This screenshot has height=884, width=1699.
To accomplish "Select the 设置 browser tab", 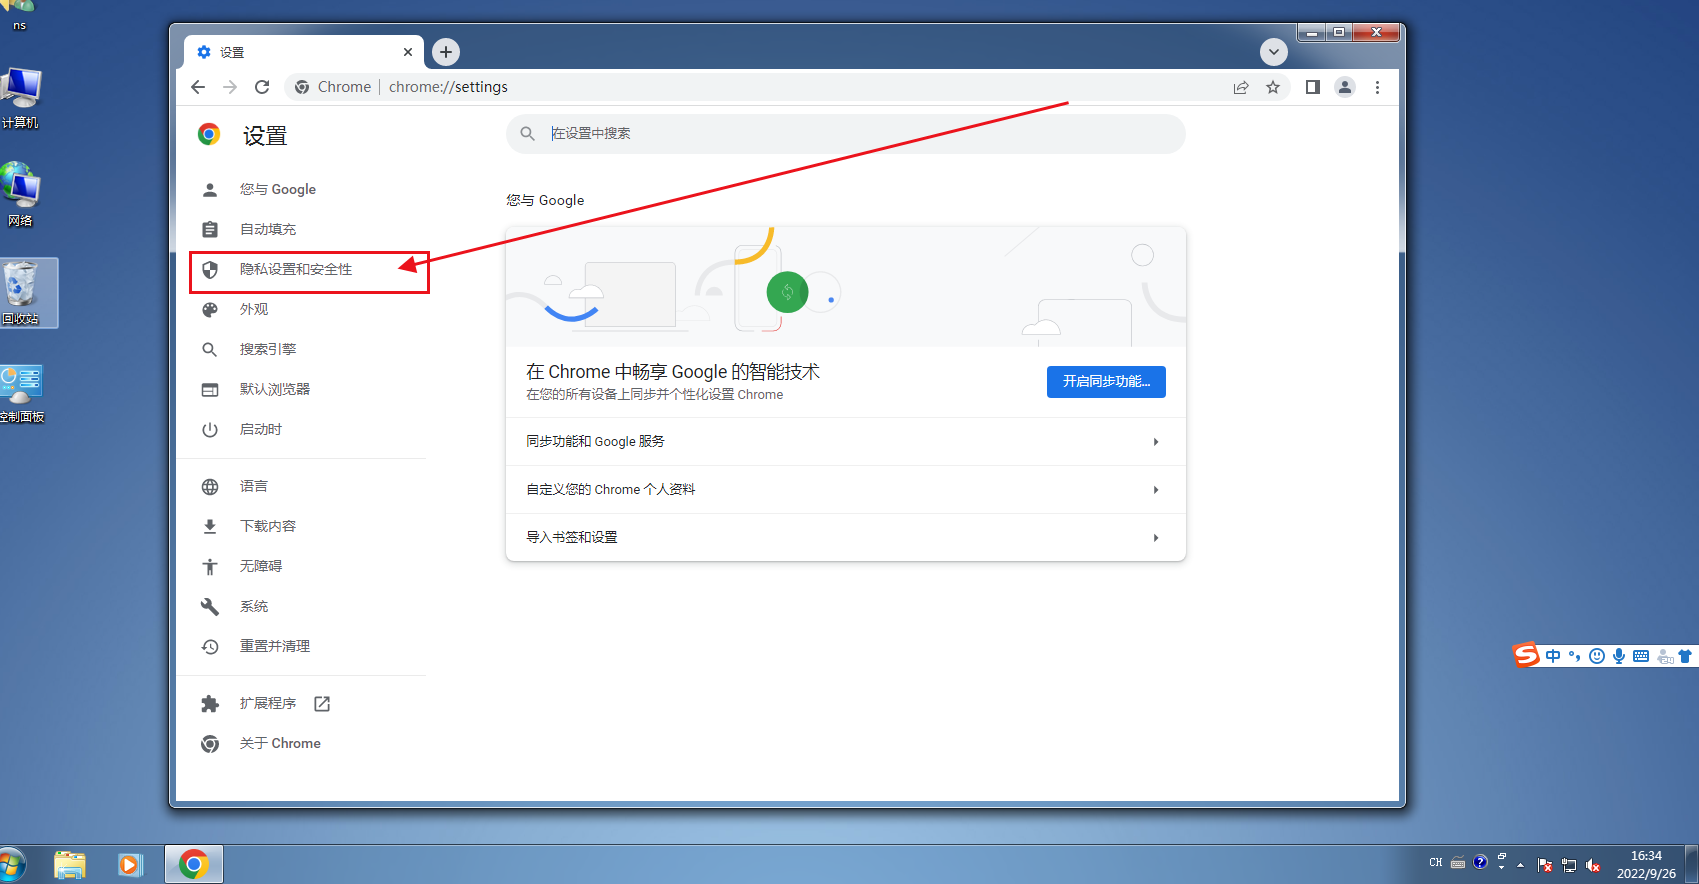I will [x=304, y=52].
